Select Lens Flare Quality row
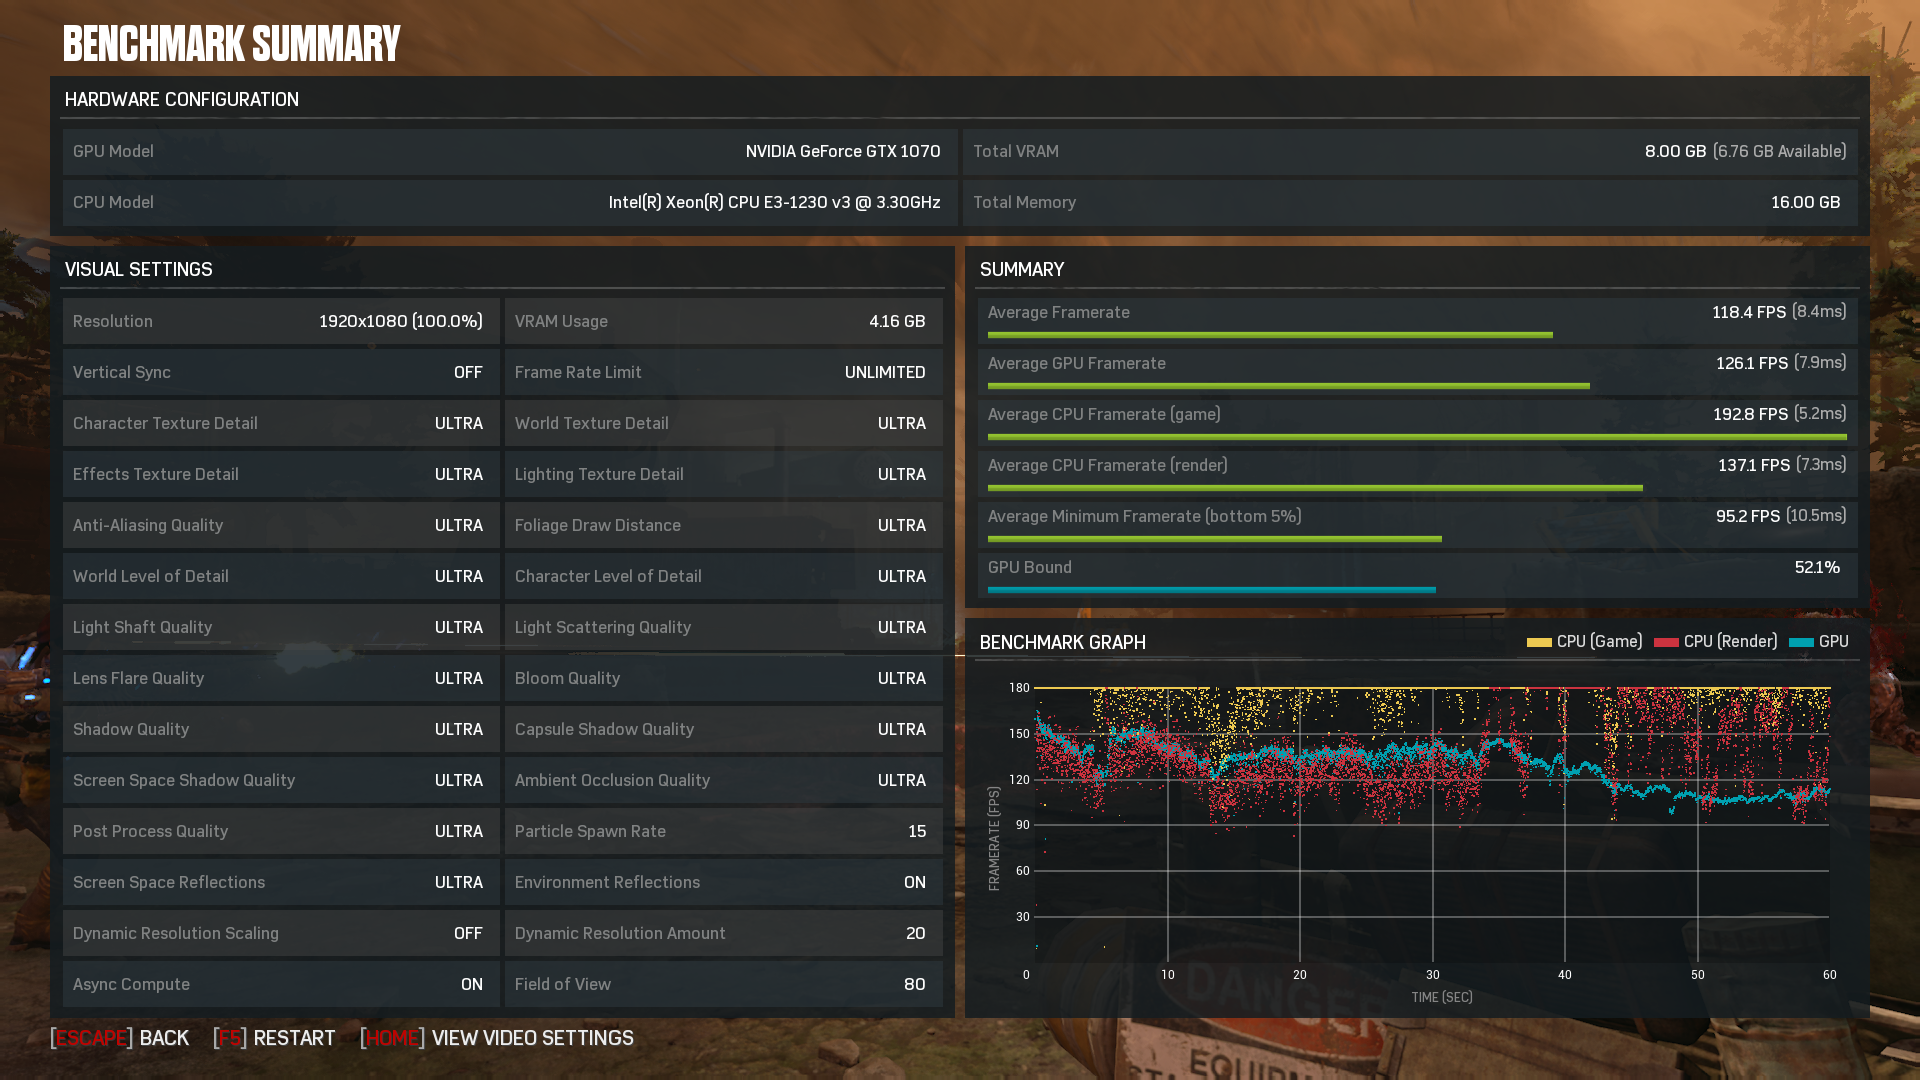1920x1080 pixels. point(281,679)
